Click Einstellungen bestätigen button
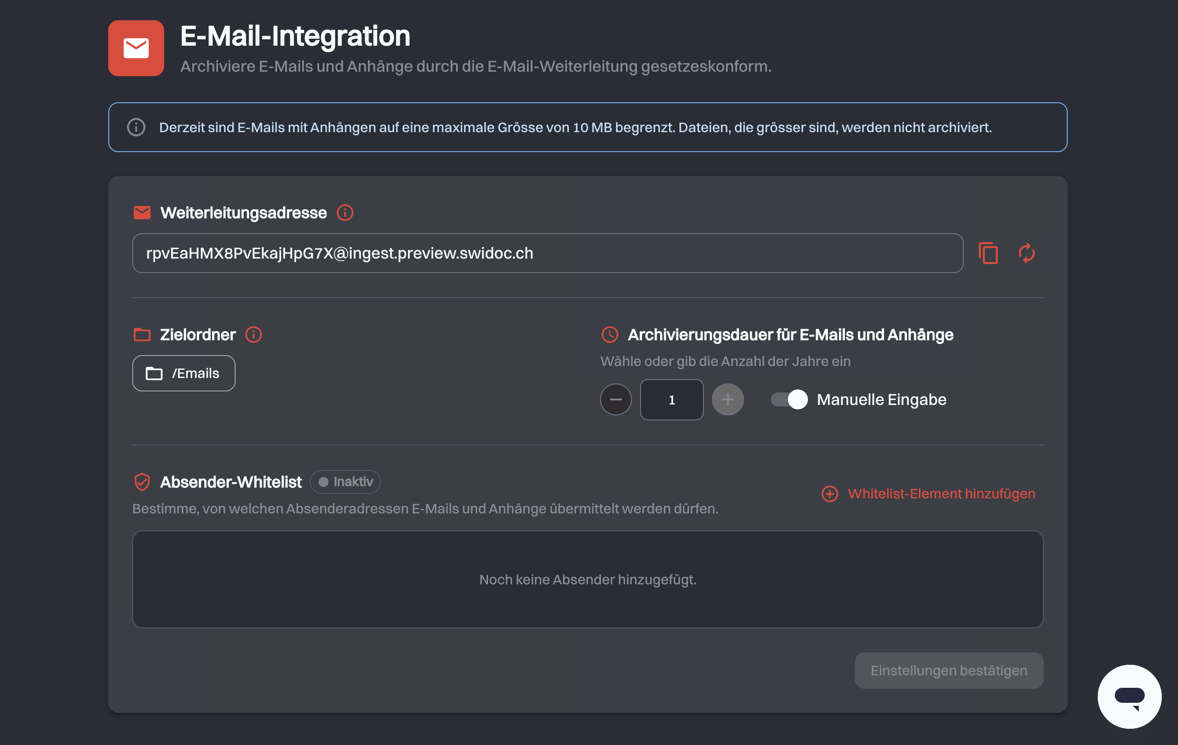This screenshot has height=745, width=1178. coord(949,671)
